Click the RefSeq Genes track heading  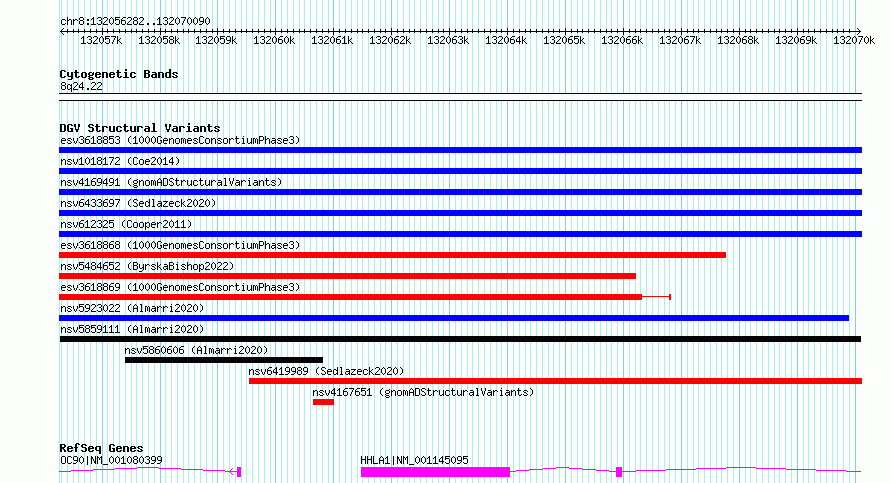(x=101, y=448)
